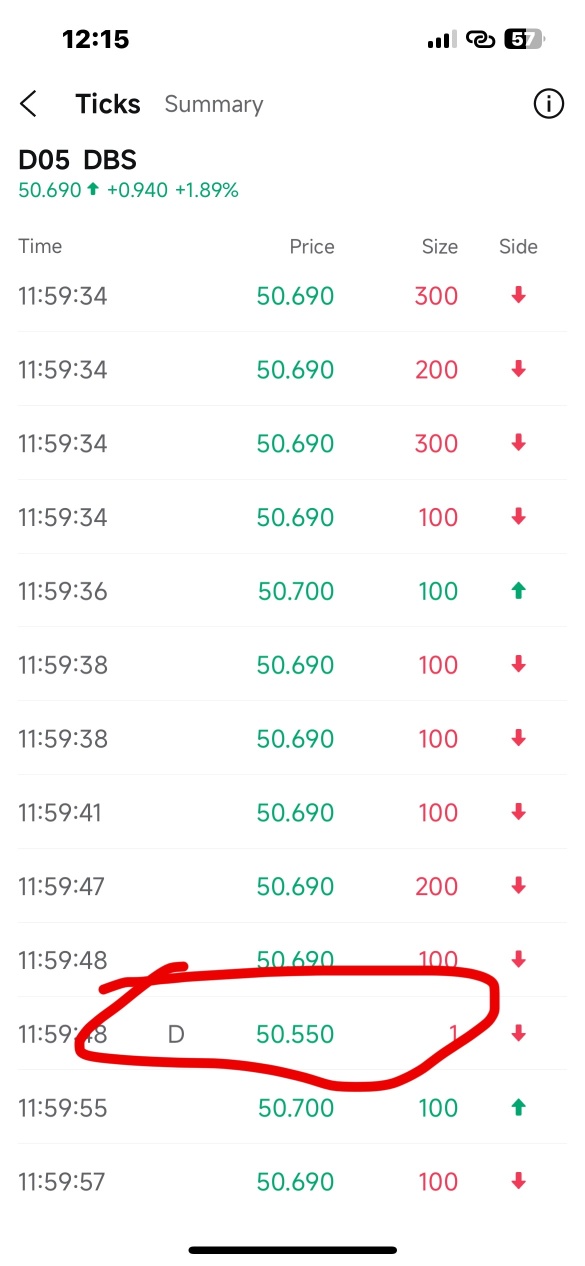Tap green up arrow in 11:59:36 row

518,591
